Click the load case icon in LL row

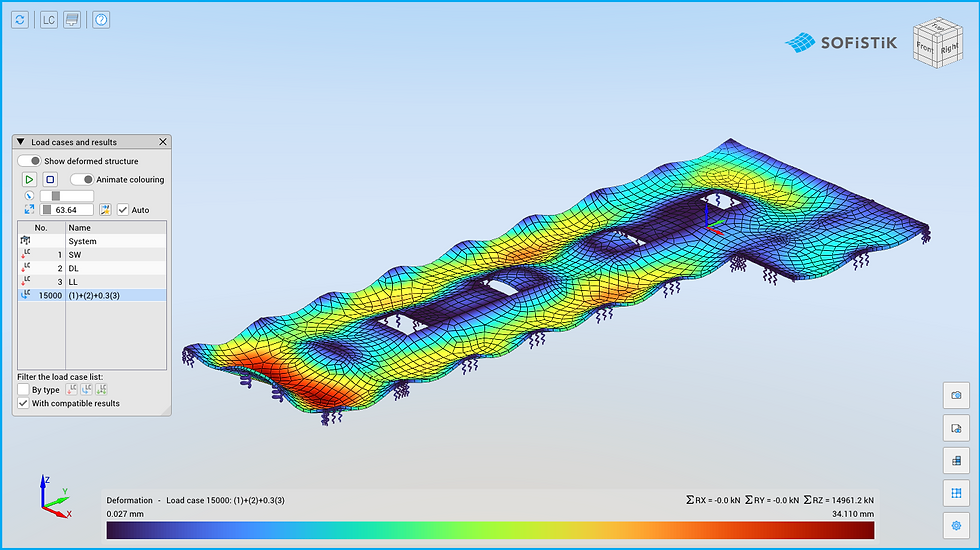click(x=26, y=282)
